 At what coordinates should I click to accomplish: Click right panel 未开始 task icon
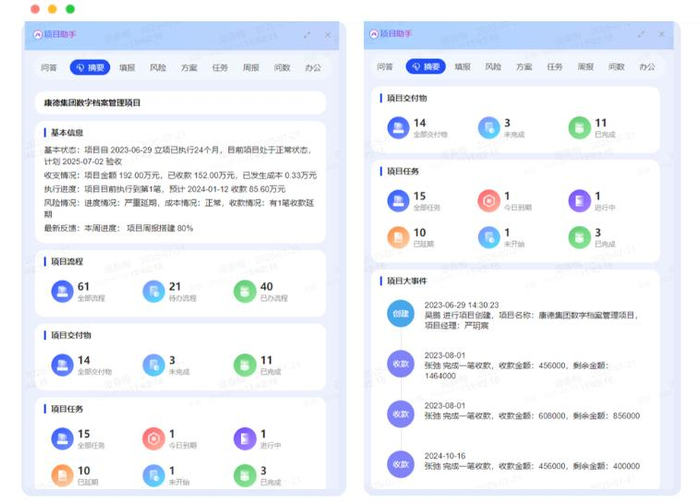coord(489,237)
